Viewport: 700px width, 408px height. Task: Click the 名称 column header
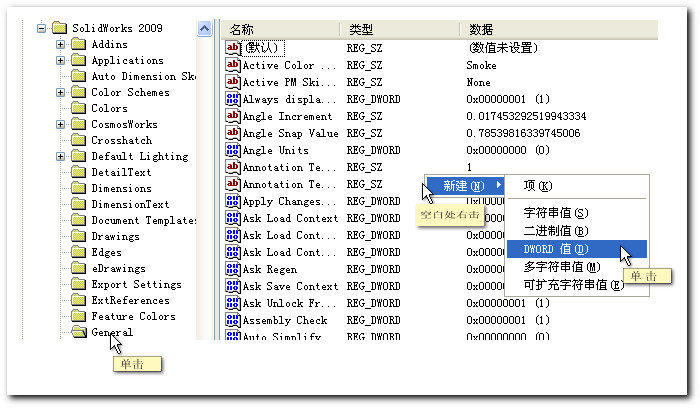280,30
